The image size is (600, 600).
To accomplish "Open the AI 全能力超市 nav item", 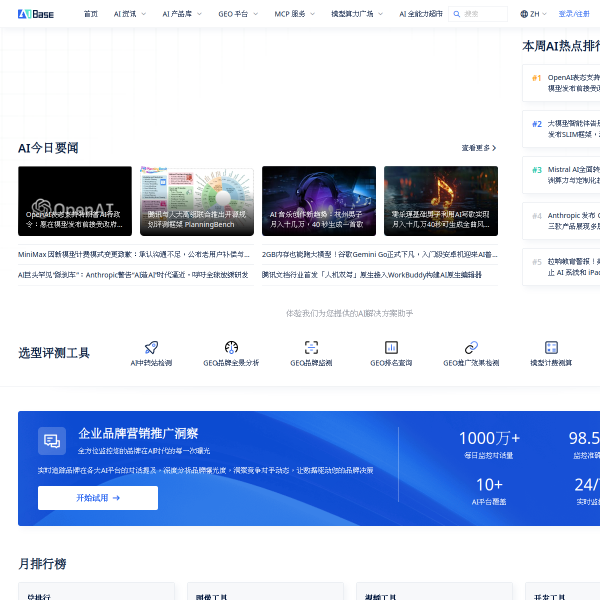I will 421,14.
